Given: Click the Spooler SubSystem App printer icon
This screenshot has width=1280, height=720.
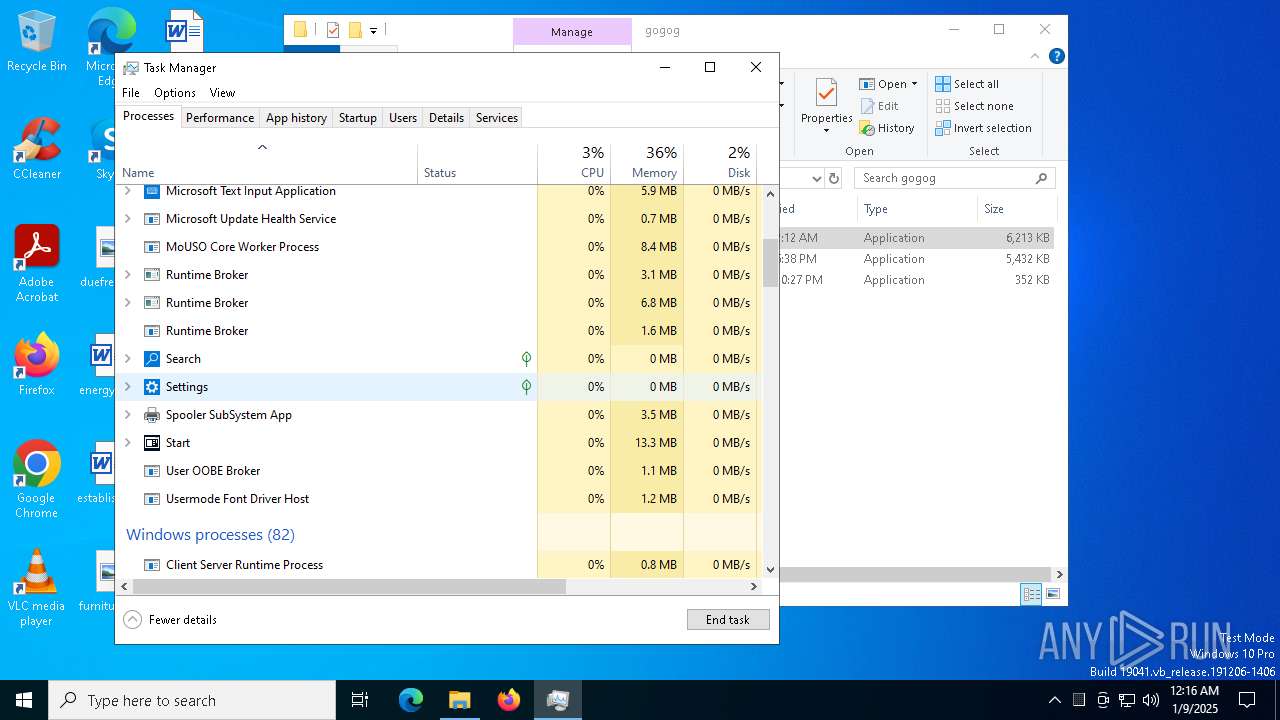Looking at the screenshot, I should pos(152,415).
